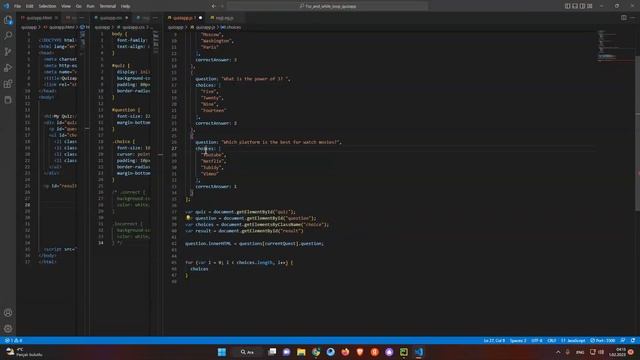Click quizapp.html in the HTML breadcrumb
Screen dimensions: 640x360
point(62,27)
